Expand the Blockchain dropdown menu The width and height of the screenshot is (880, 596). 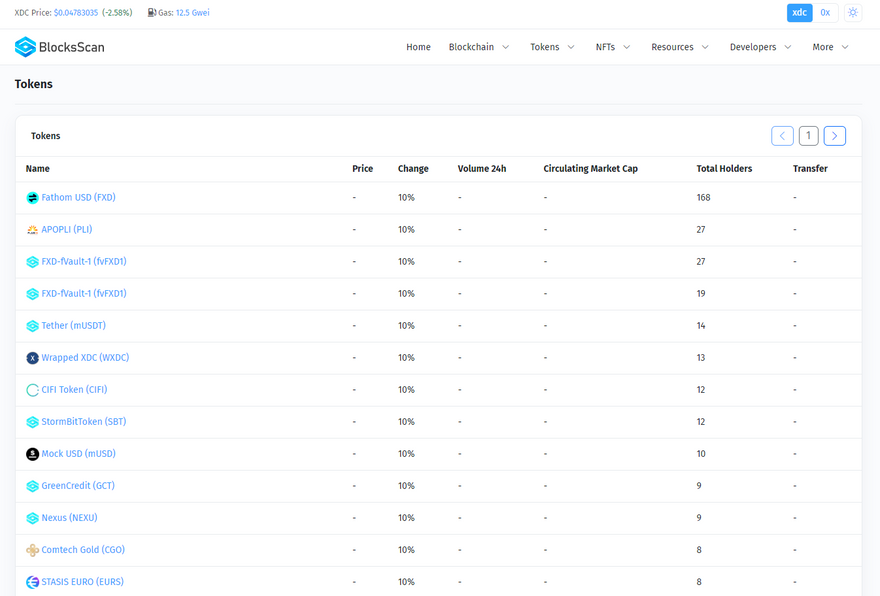(478, 47)
